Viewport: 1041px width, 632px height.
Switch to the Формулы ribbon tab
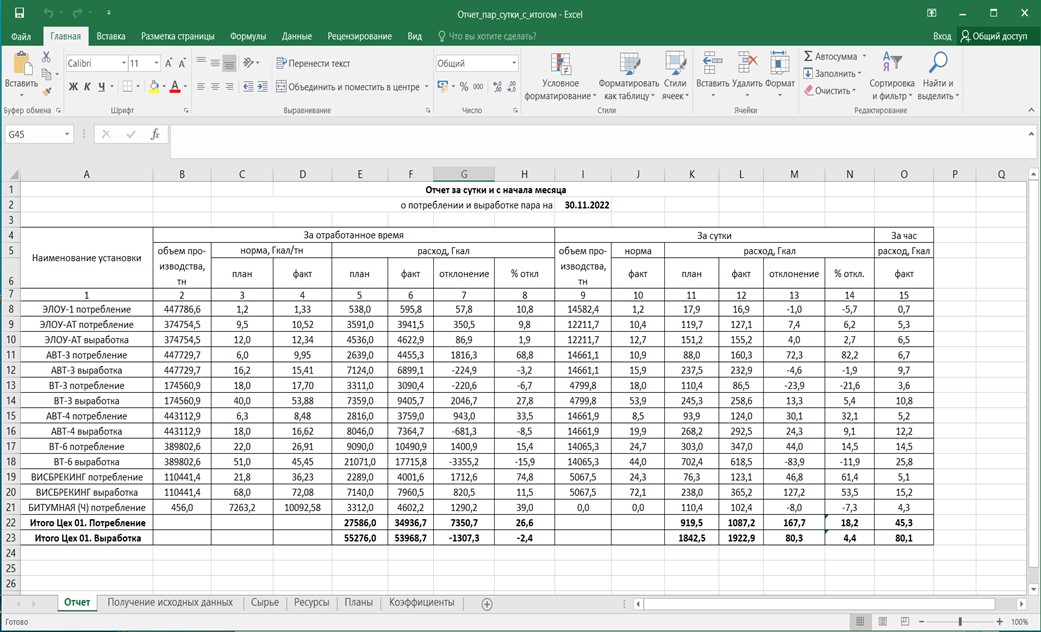point(248,36)
